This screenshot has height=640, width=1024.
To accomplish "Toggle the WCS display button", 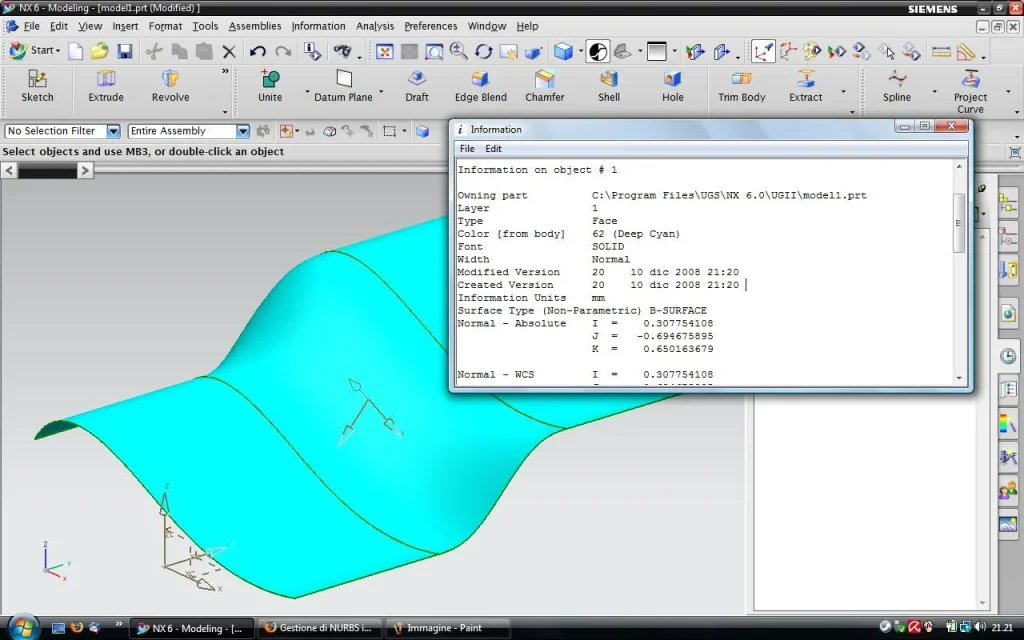I will (763, 51).
